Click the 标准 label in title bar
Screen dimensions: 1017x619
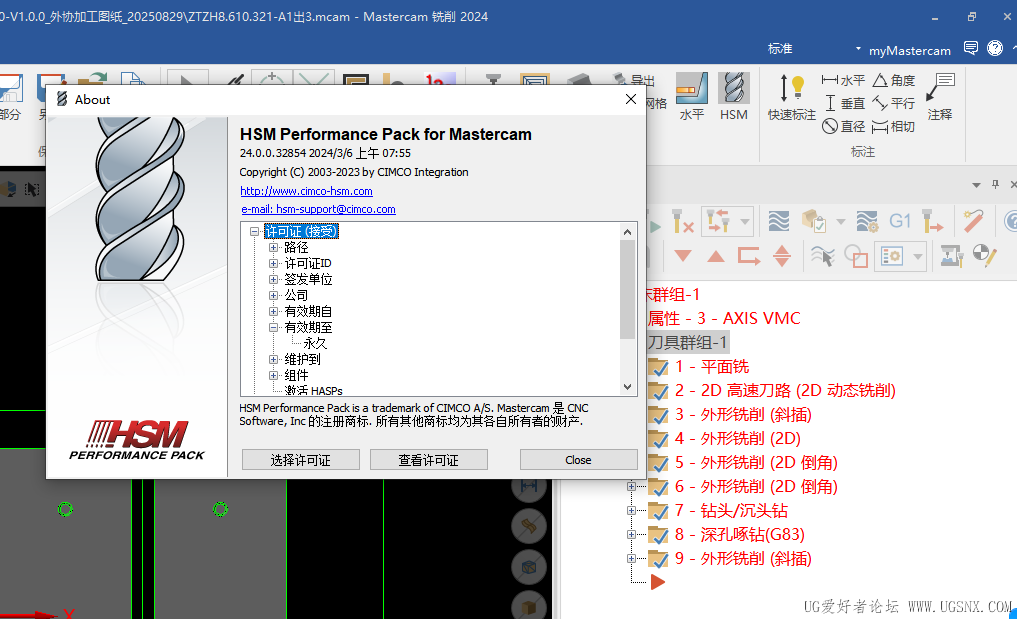[x=780, y=49]
